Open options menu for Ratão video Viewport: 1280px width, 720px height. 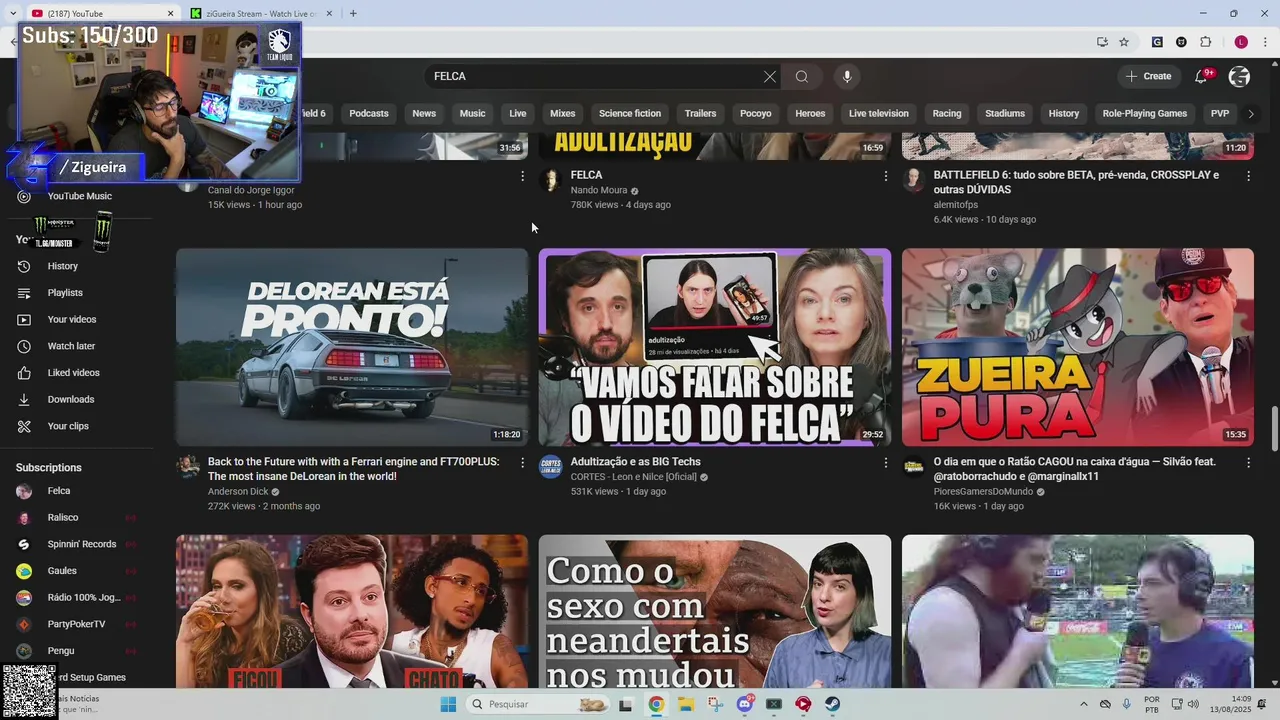1248,463
